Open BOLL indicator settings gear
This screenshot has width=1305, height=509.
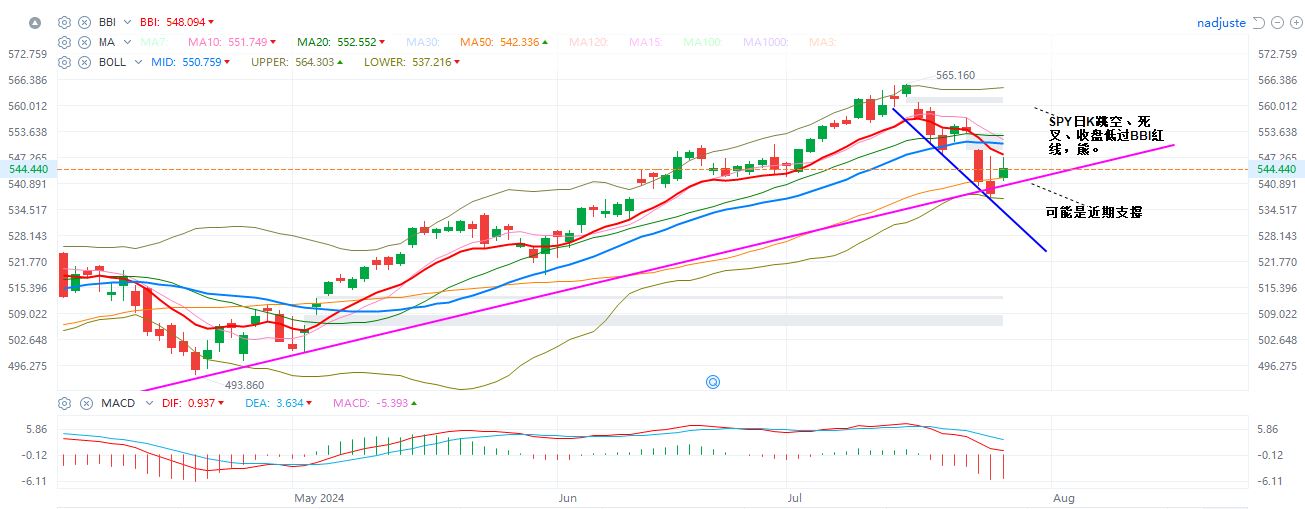(65, 62)
